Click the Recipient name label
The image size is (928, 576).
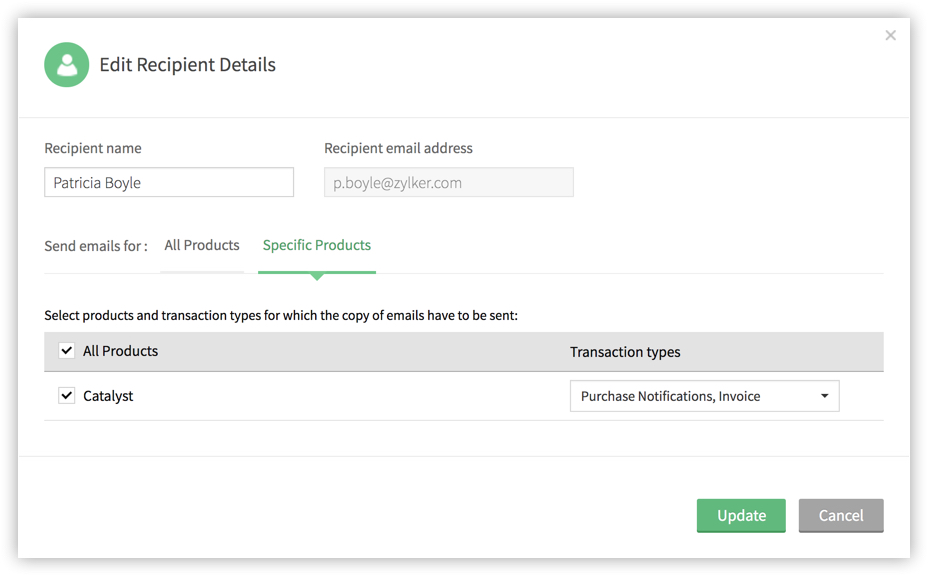tap(93, 148)
